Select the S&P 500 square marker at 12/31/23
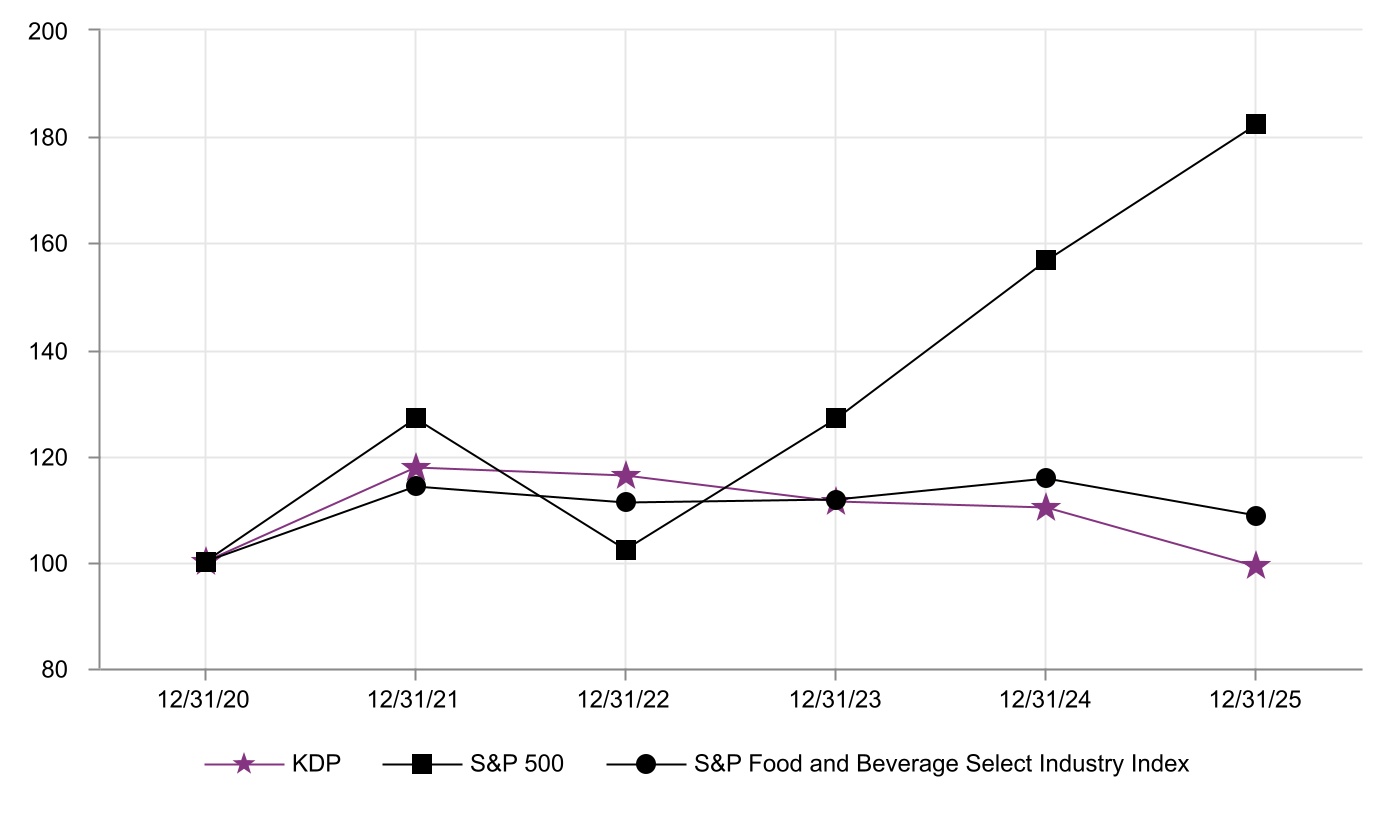 pos(836,417)
